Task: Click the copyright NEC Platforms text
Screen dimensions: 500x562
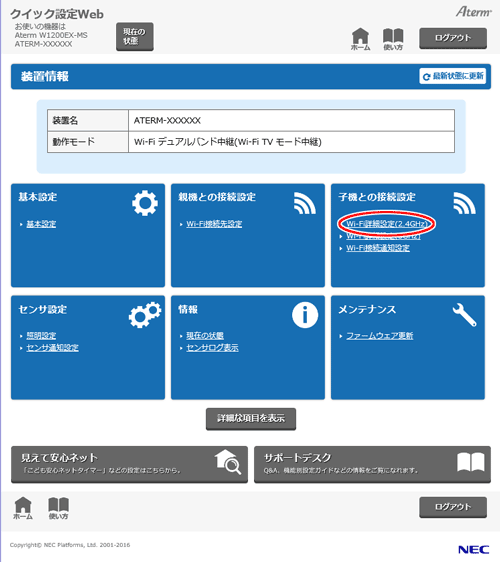Action: pyautogui.click(x=70, y=545)
